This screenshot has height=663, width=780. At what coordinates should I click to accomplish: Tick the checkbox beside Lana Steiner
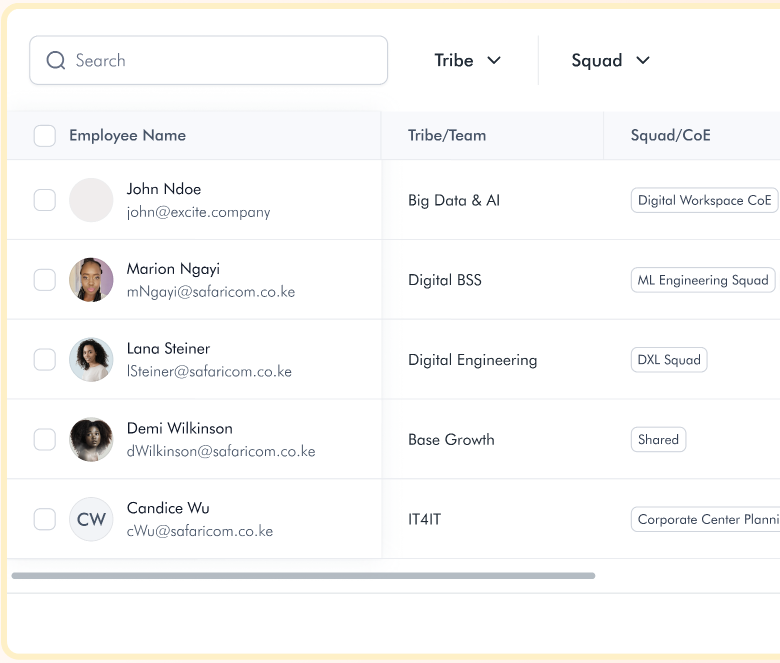pos(45,360)
